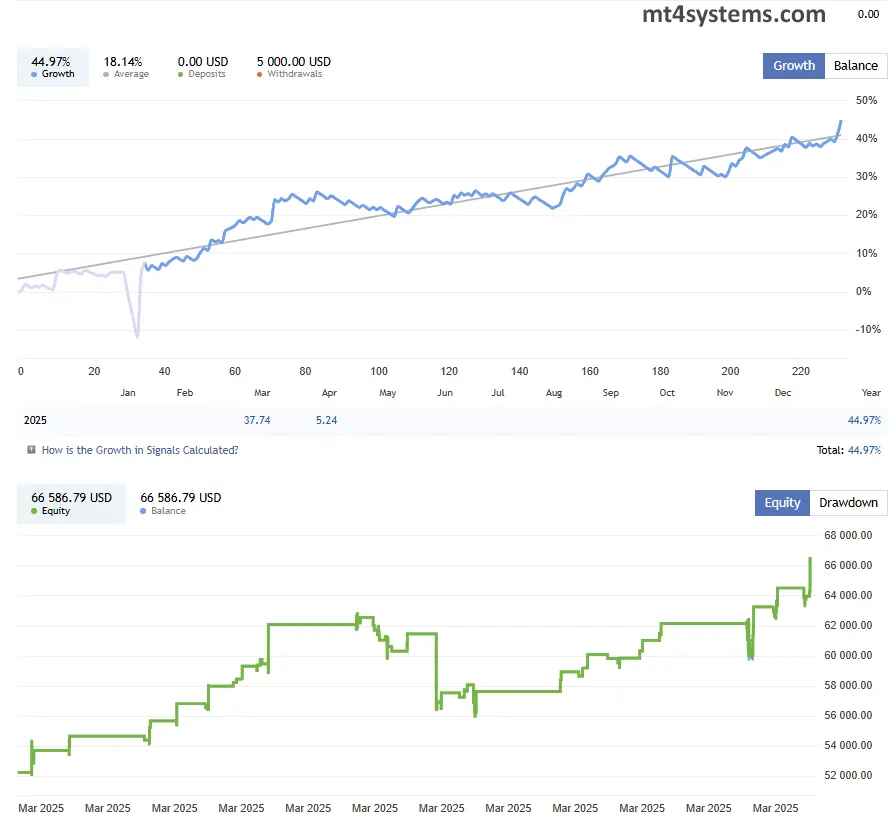
Task: Select the Equity view button
Action: 782,502
